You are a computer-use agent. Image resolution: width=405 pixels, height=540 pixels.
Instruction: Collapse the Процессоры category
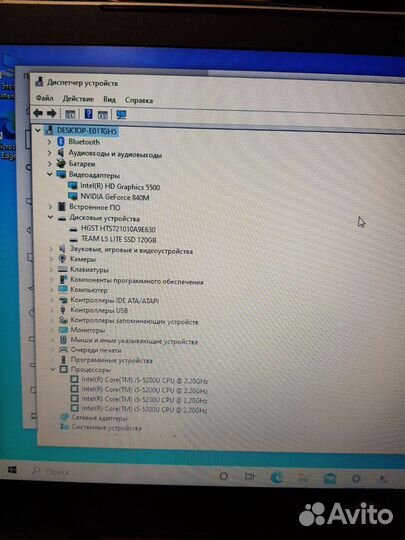tap(53, 370)
